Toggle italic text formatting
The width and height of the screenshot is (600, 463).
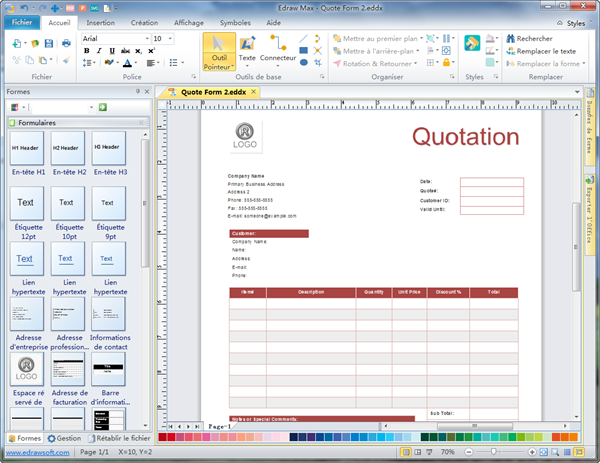point(100,51)
